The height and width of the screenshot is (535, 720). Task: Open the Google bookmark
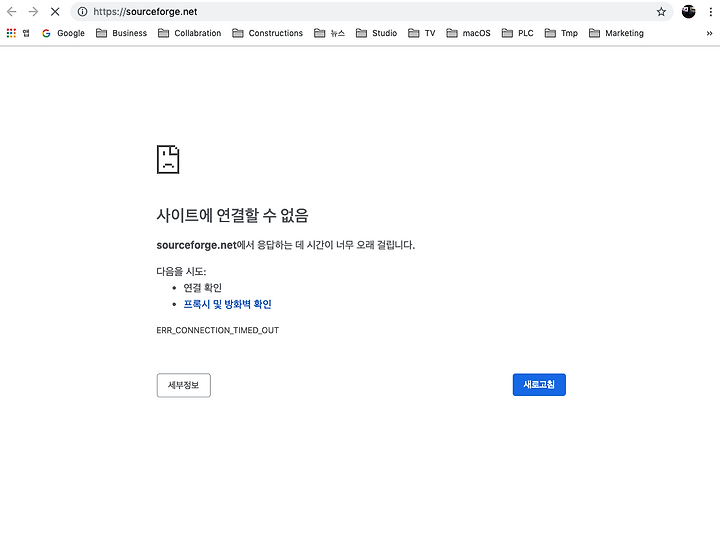63,33
